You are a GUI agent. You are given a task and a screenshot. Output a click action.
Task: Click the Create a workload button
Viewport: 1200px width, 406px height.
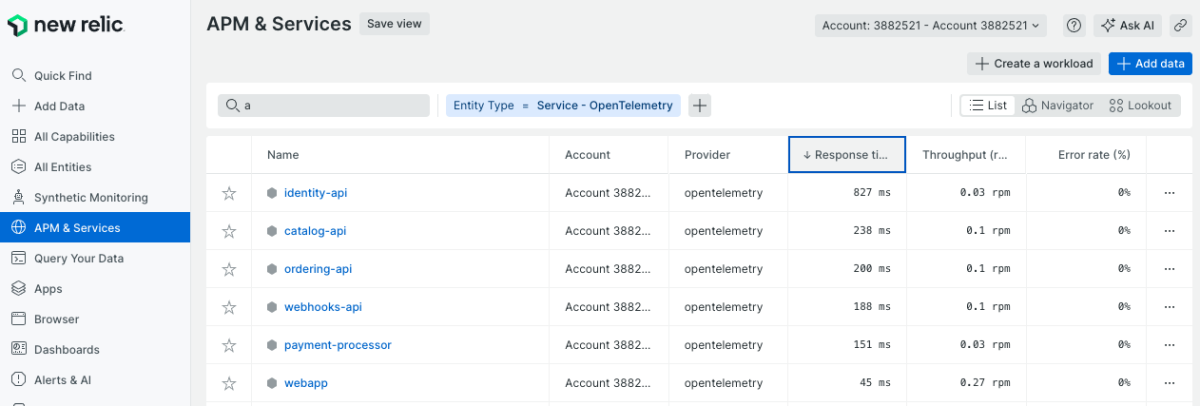[x=1034, y=63]
